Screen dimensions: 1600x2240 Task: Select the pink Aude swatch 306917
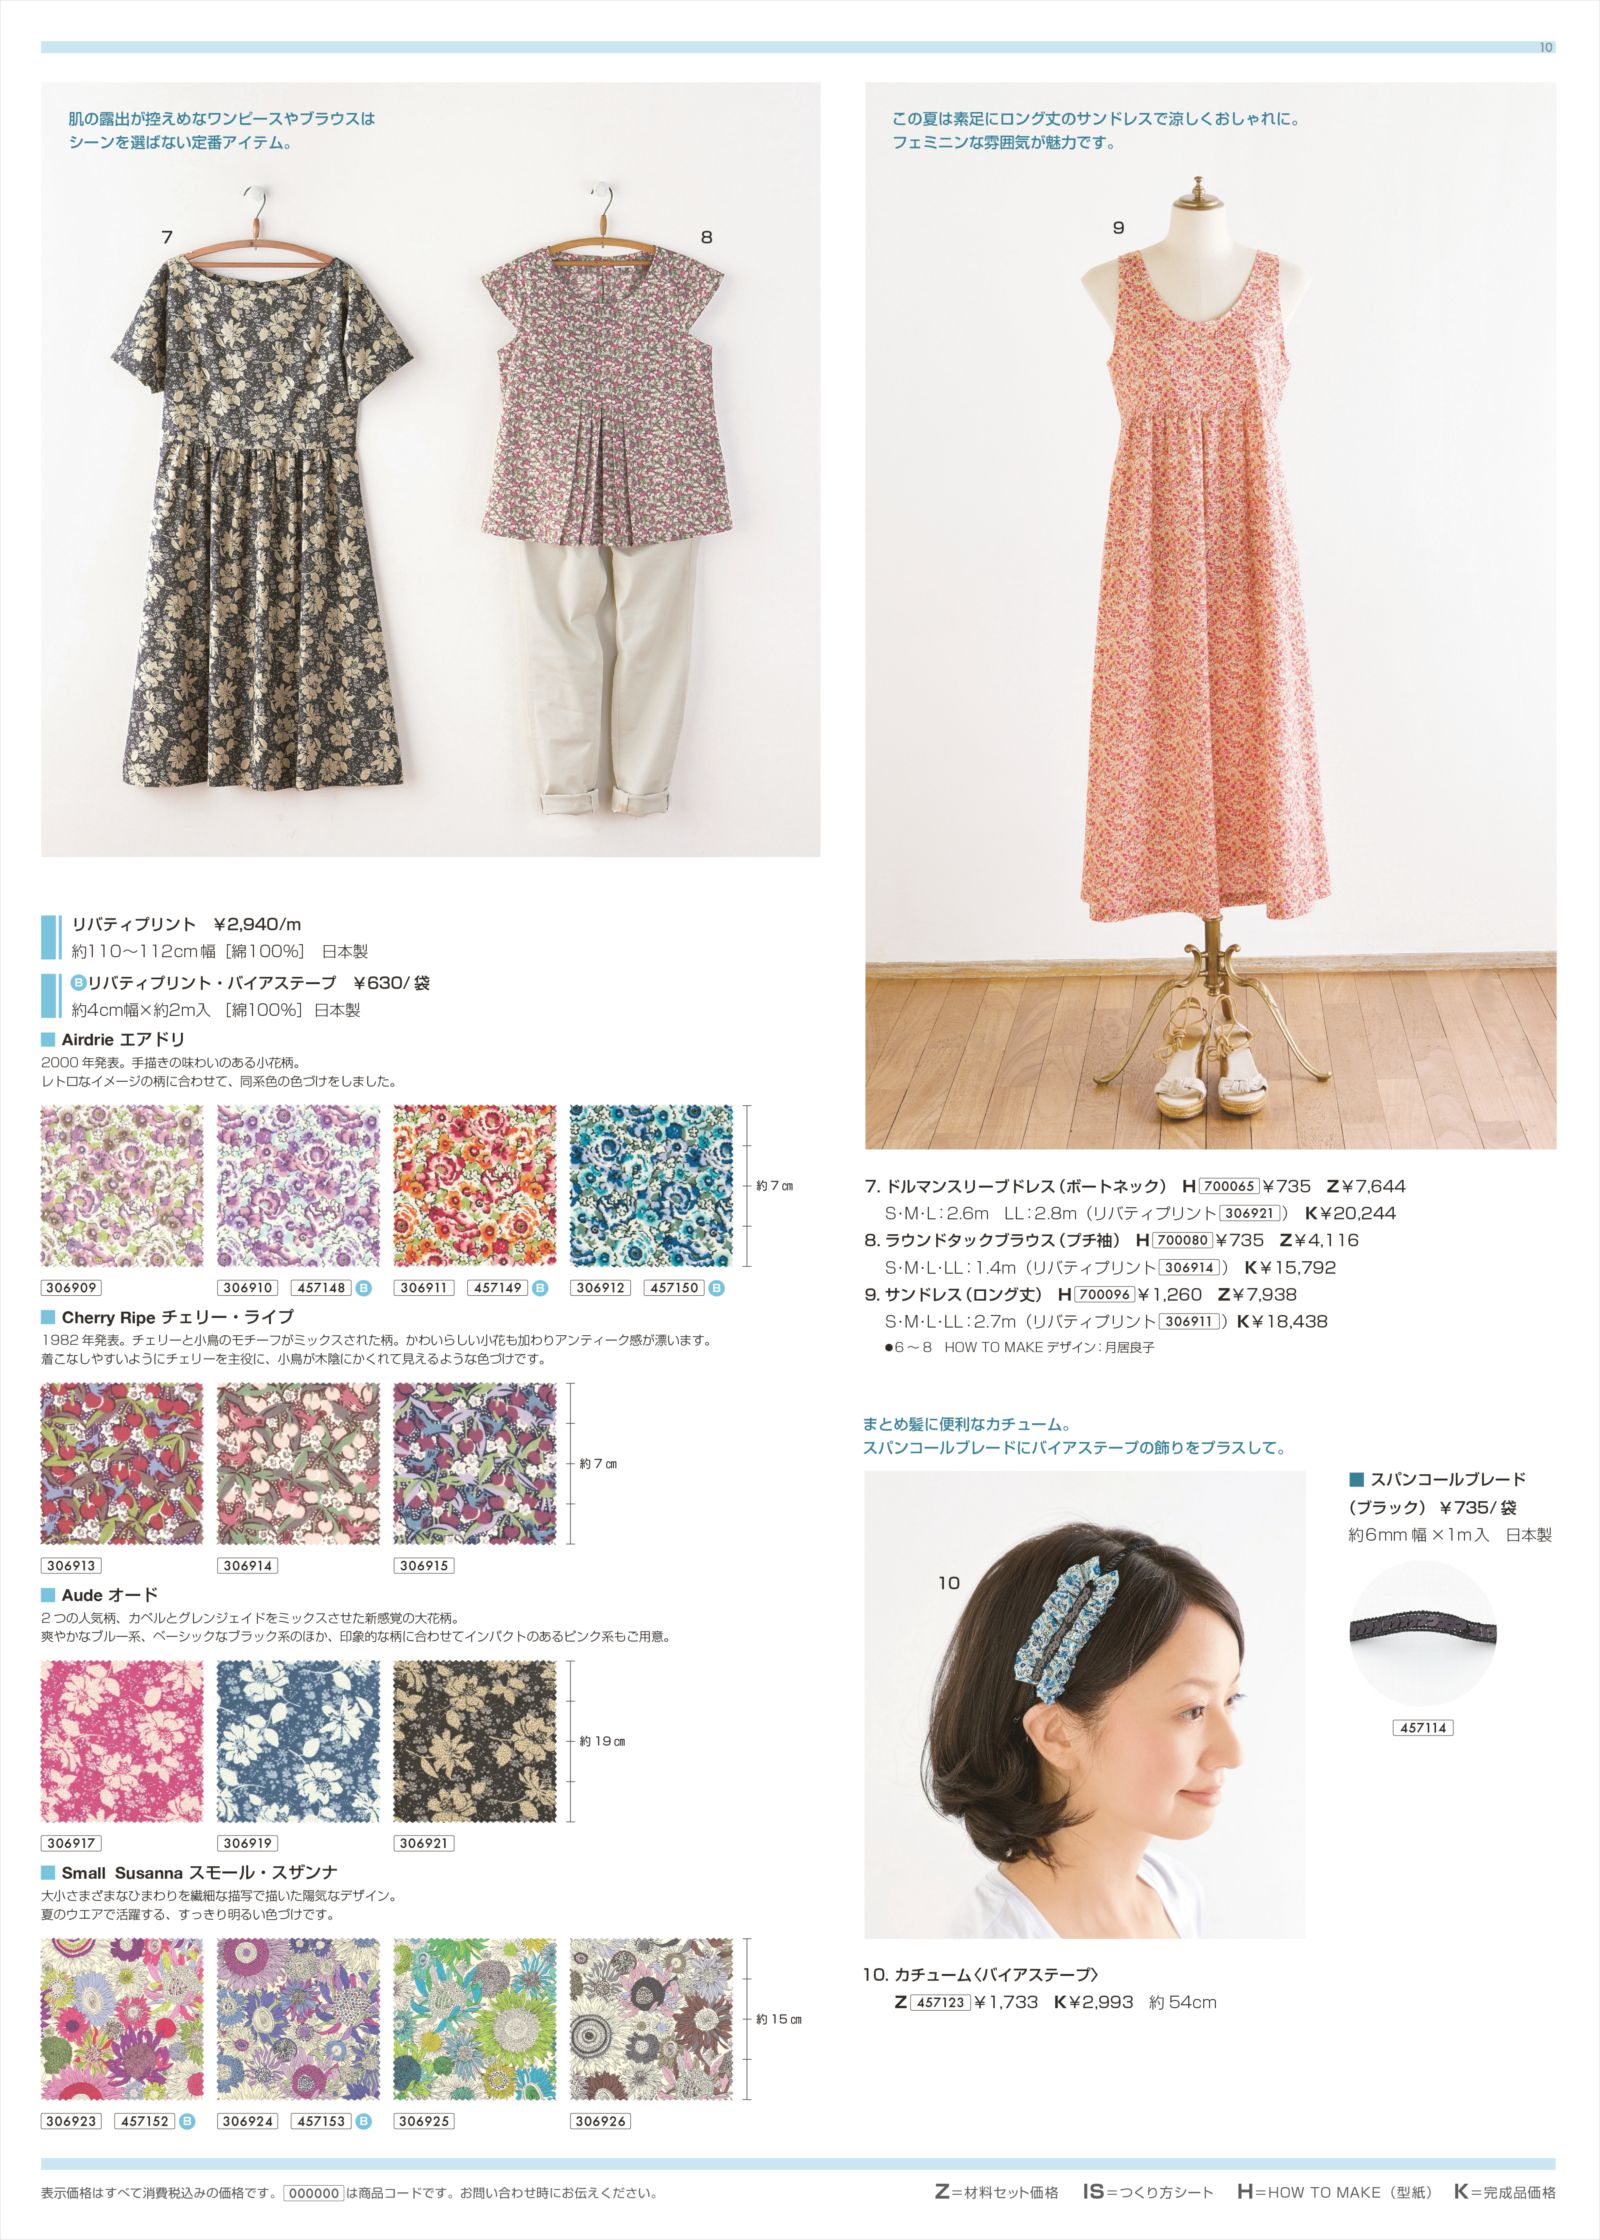click(x=121, y=1741)
